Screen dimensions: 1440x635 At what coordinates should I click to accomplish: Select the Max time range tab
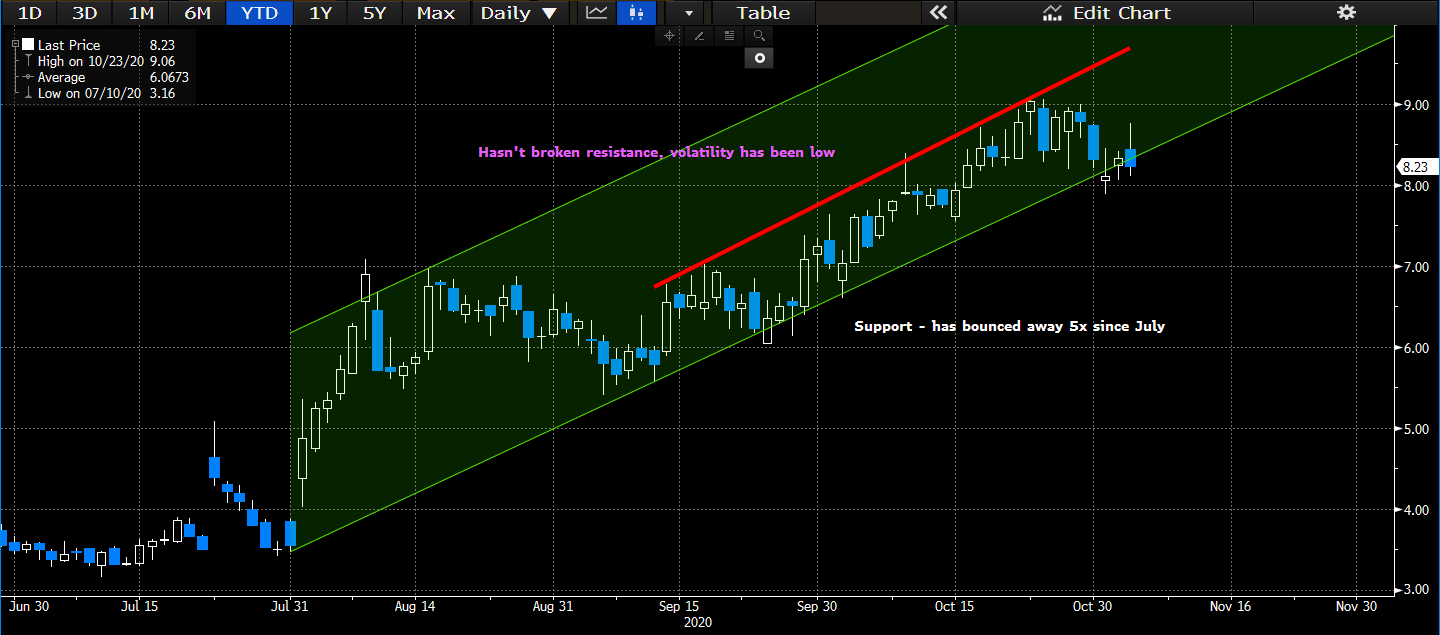pos(435,13)
